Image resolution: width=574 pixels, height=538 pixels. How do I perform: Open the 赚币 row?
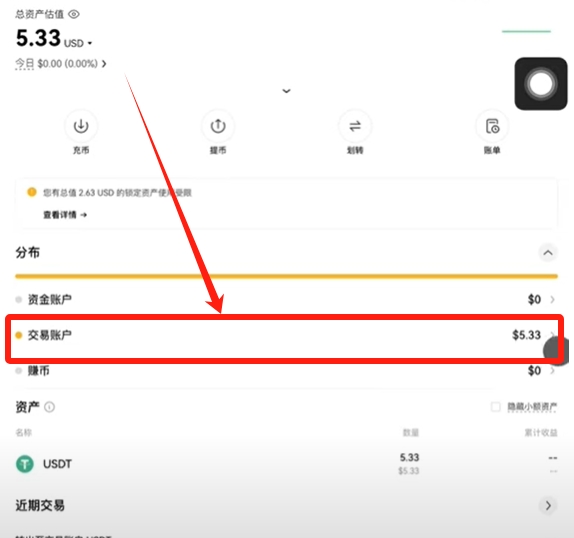click(286, 371)
